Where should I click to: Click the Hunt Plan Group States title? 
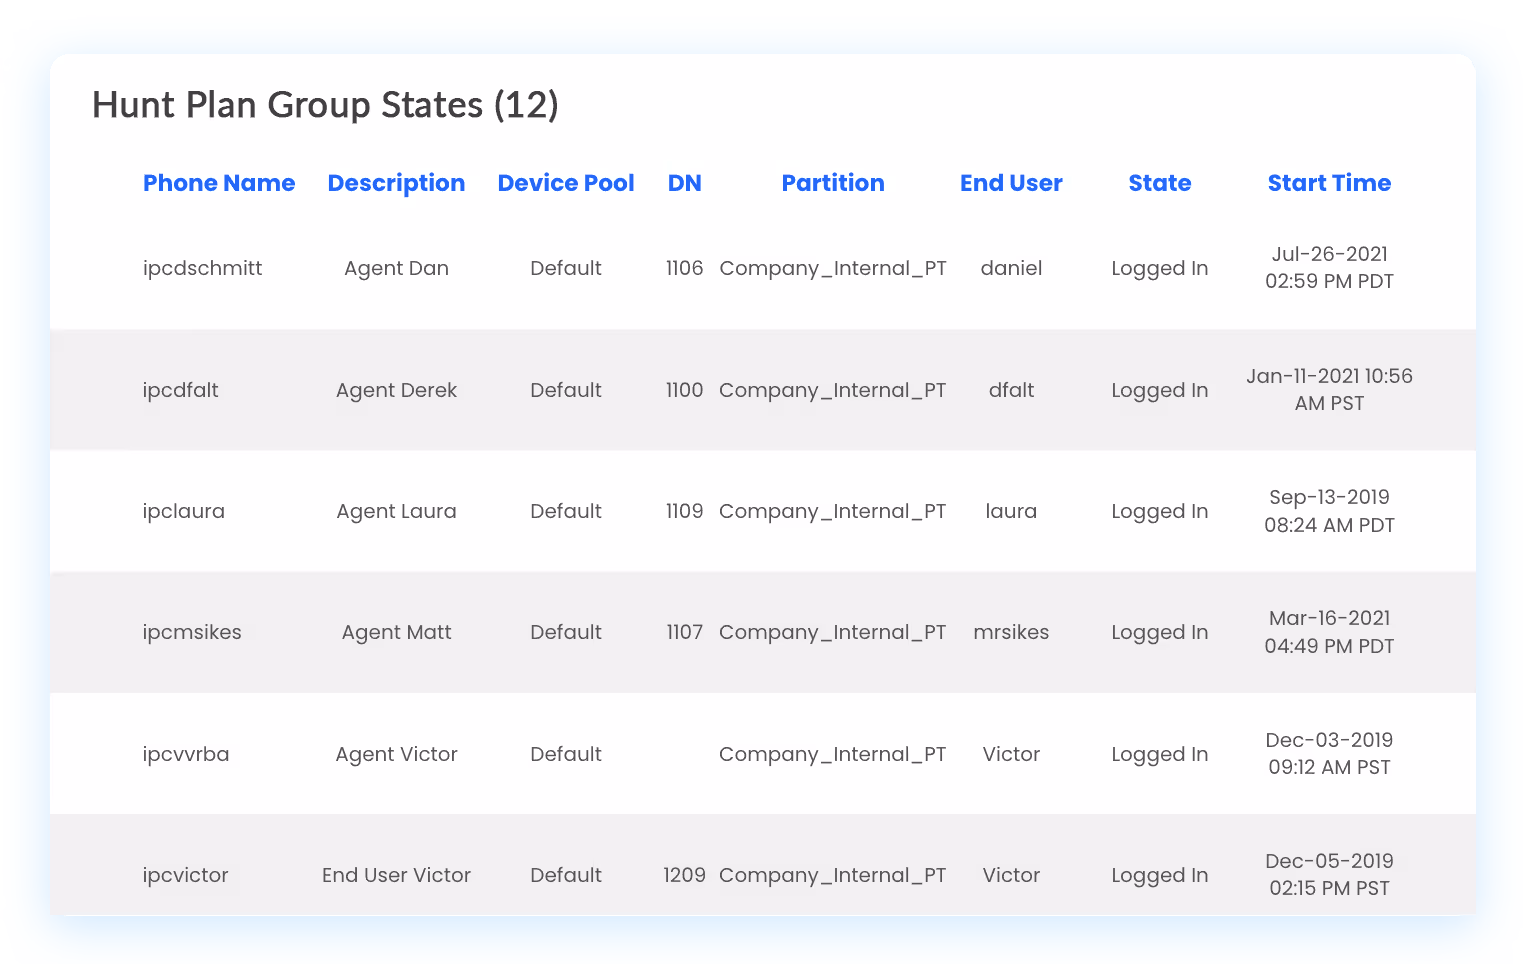tap(326, 105)
